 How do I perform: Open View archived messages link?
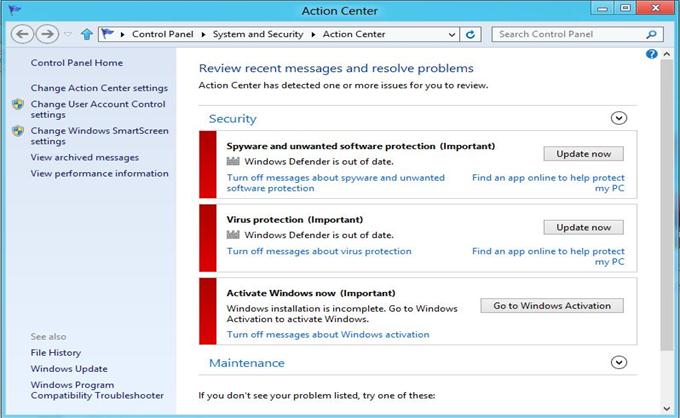point(85,157)
